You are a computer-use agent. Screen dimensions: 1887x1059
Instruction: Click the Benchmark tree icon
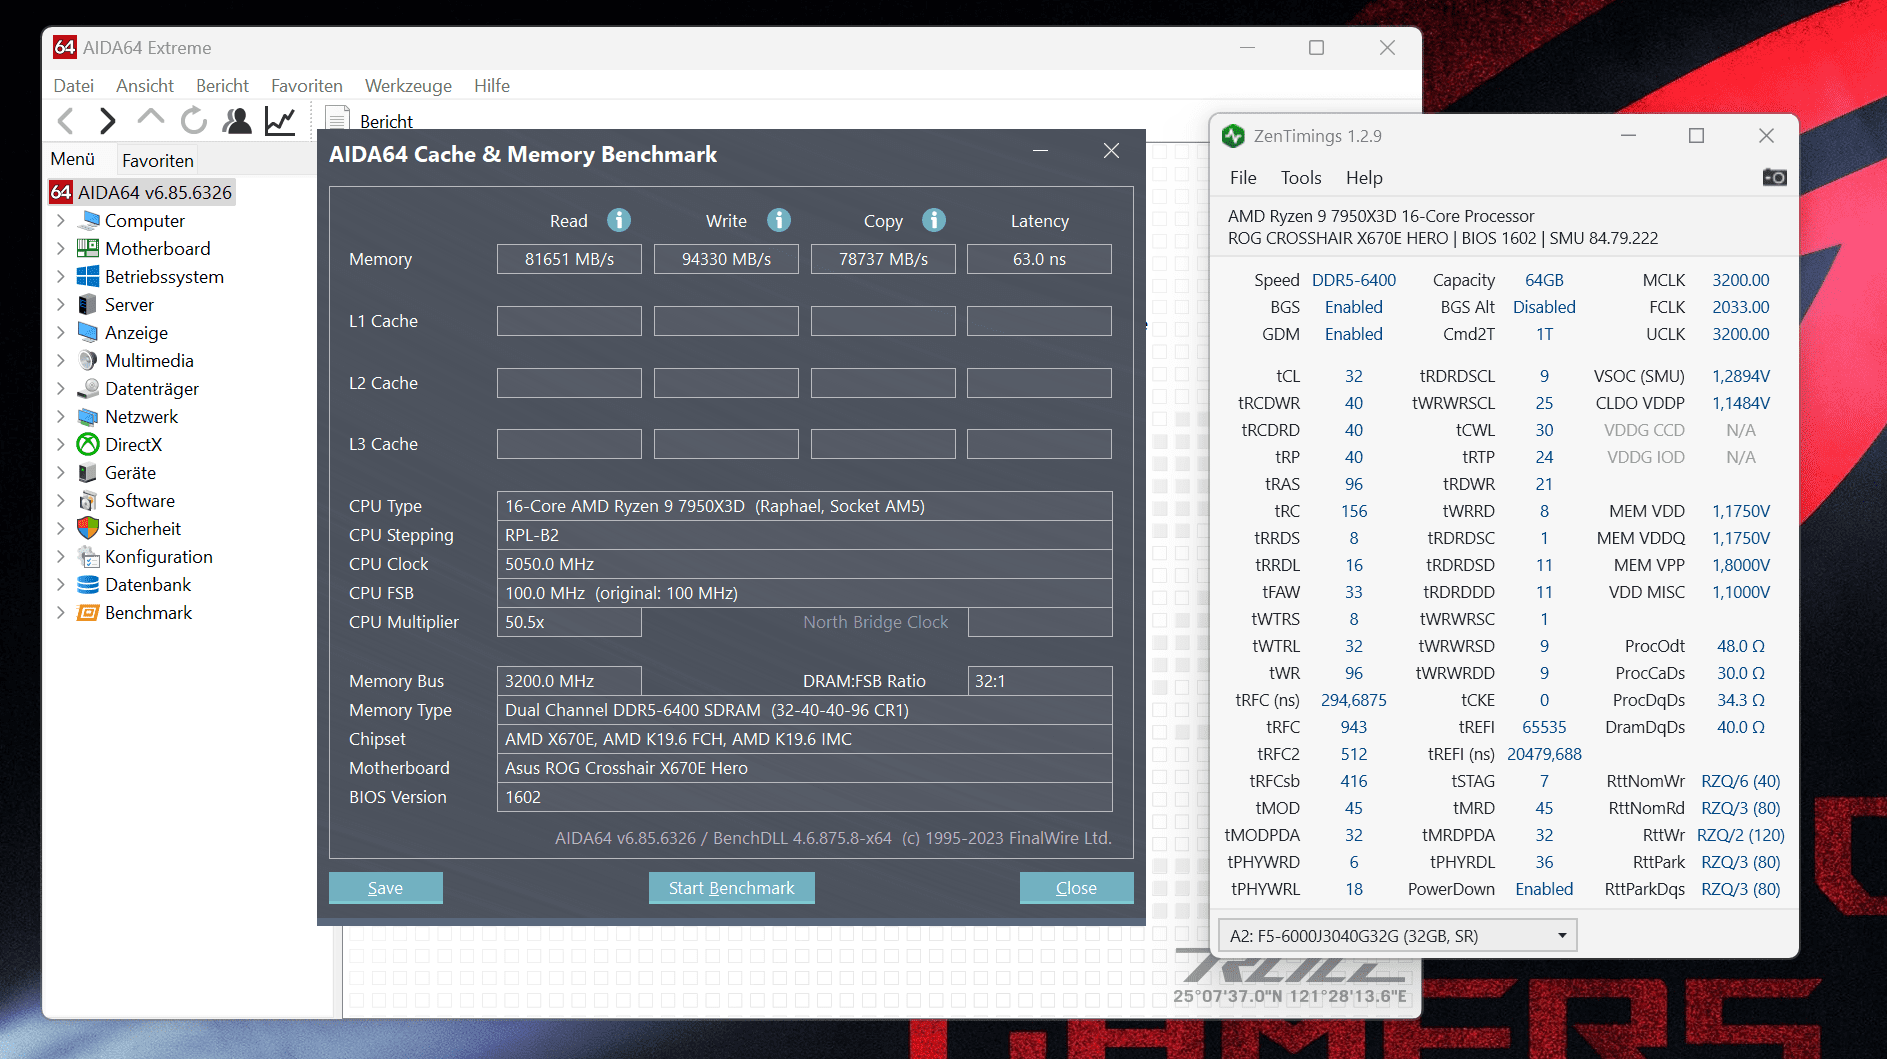[88, 612]
